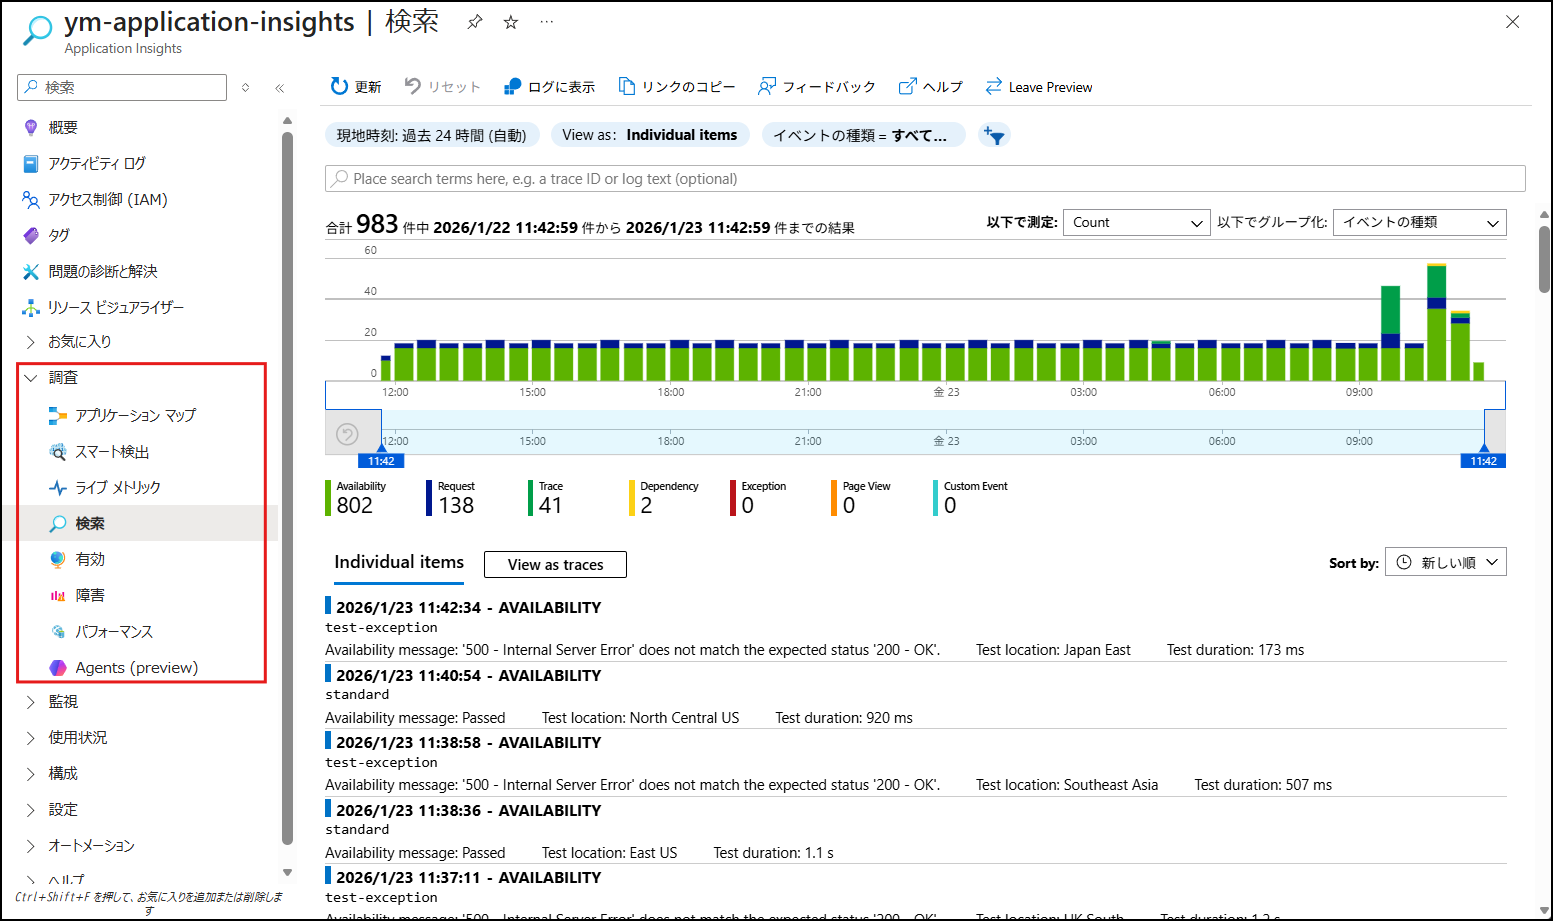
Task: Open ログに表示 in logs
Action: 549,87
